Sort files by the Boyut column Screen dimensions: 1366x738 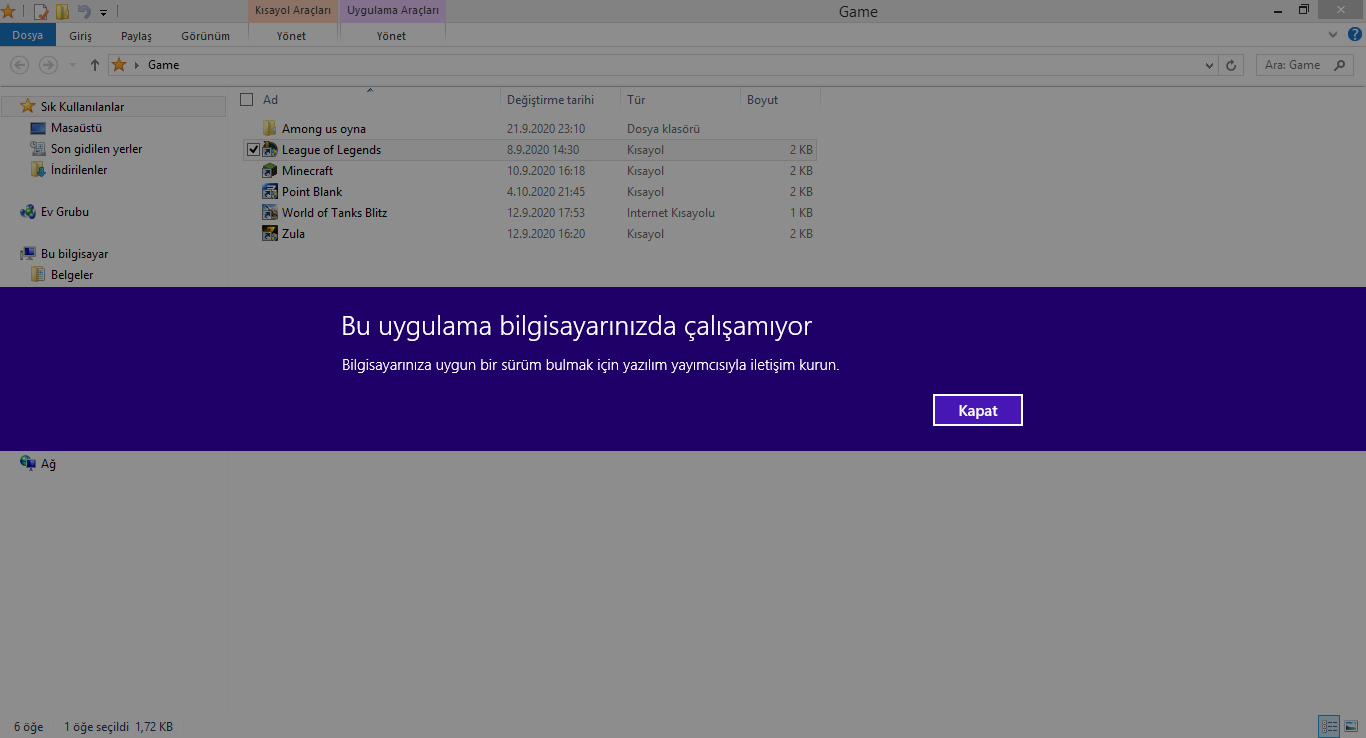[780, 100]
